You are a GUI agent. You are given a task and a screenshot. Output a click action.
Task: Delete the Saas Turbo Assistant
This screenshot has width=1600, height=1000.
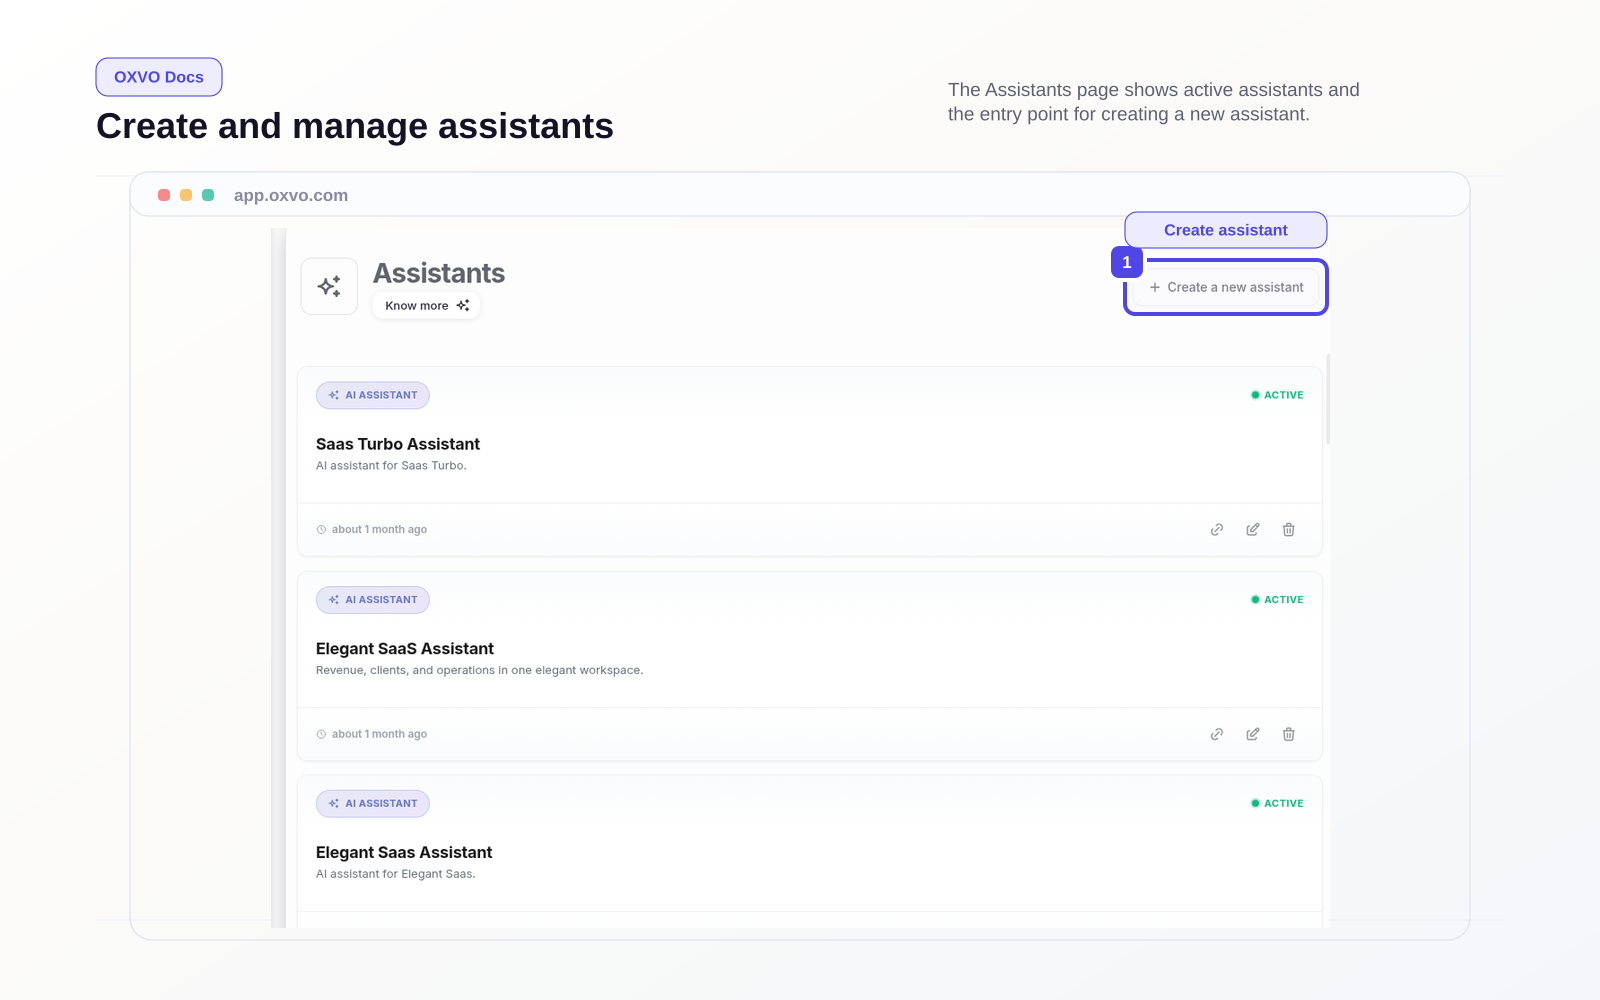coord(1289,530)
